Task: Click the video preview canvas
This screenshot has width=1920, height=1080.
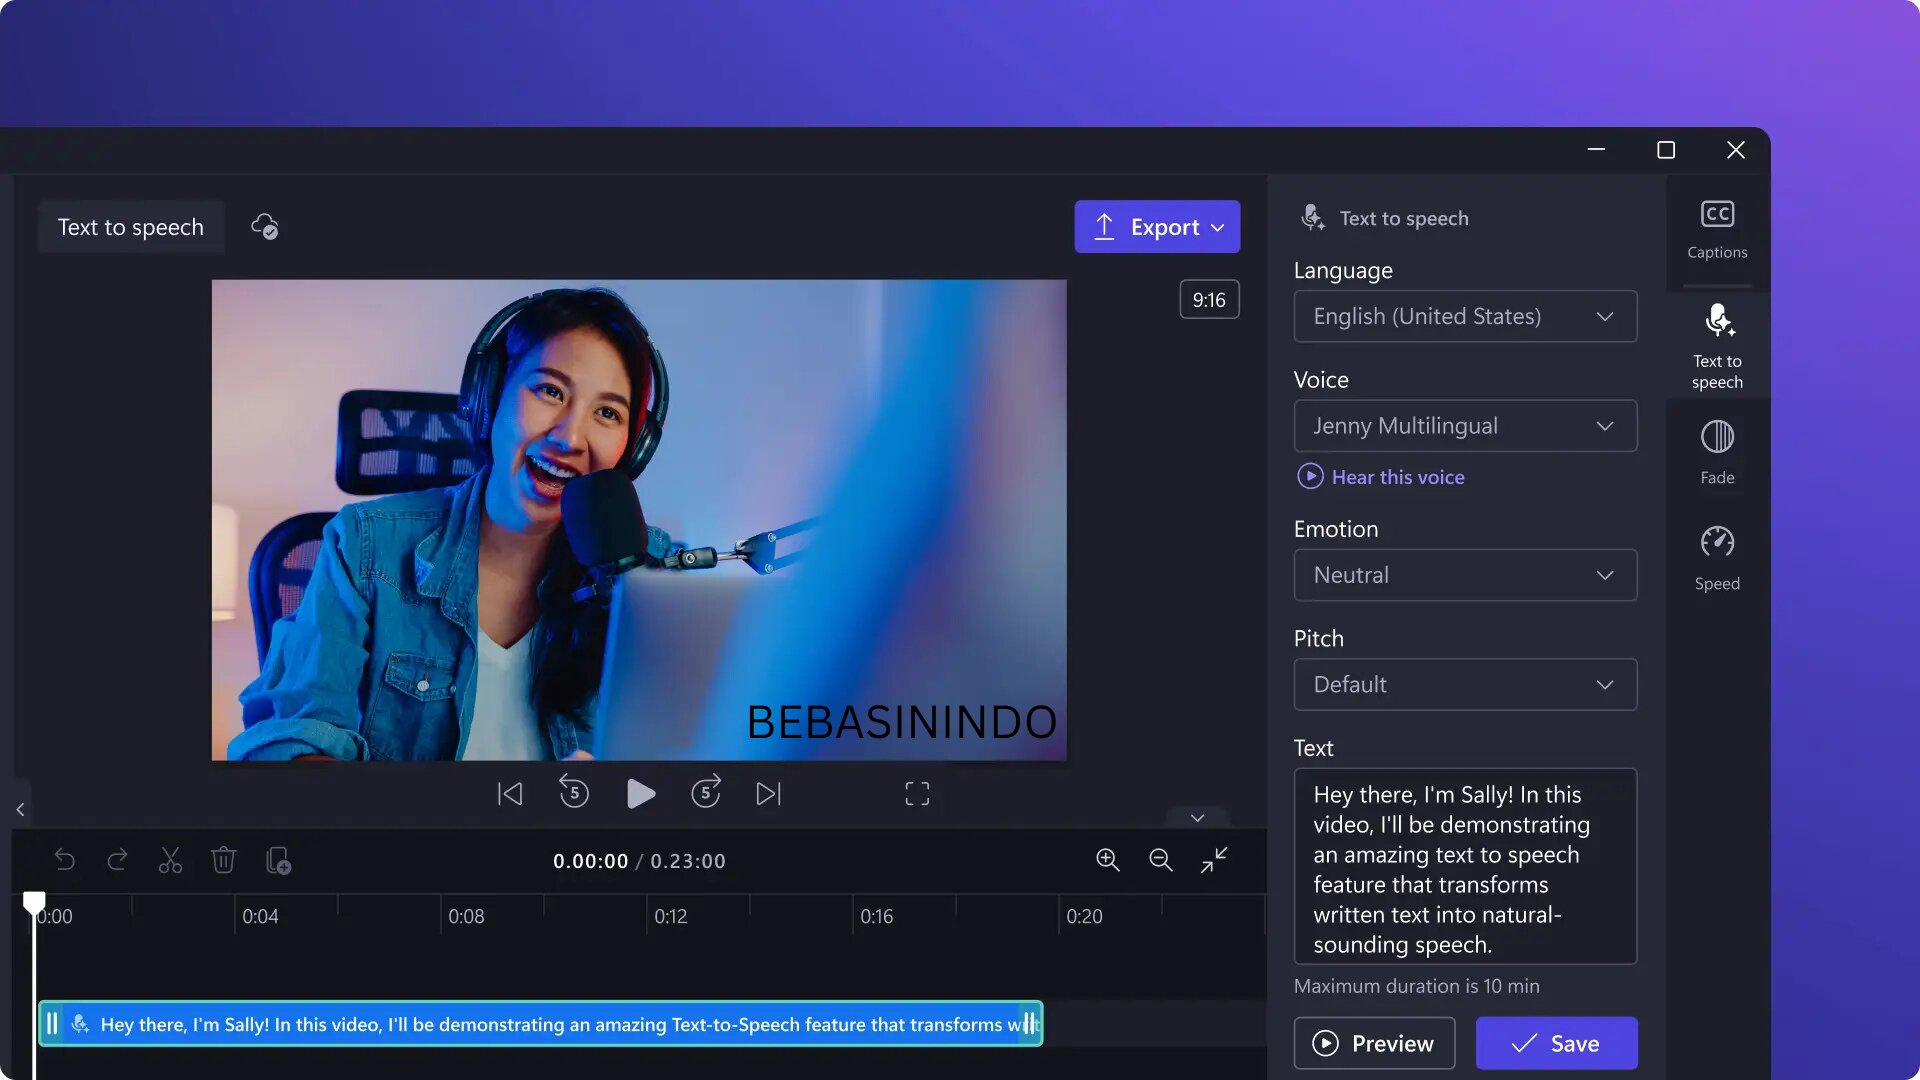Action: pyautogui.click(x=639, y=520)
